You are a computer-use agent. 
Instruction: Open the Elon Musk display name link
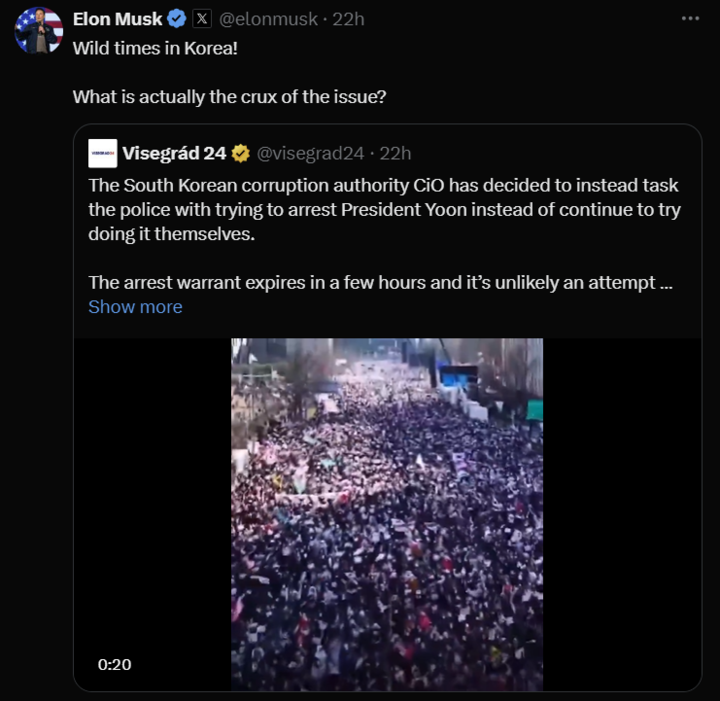tap(117, 18)
